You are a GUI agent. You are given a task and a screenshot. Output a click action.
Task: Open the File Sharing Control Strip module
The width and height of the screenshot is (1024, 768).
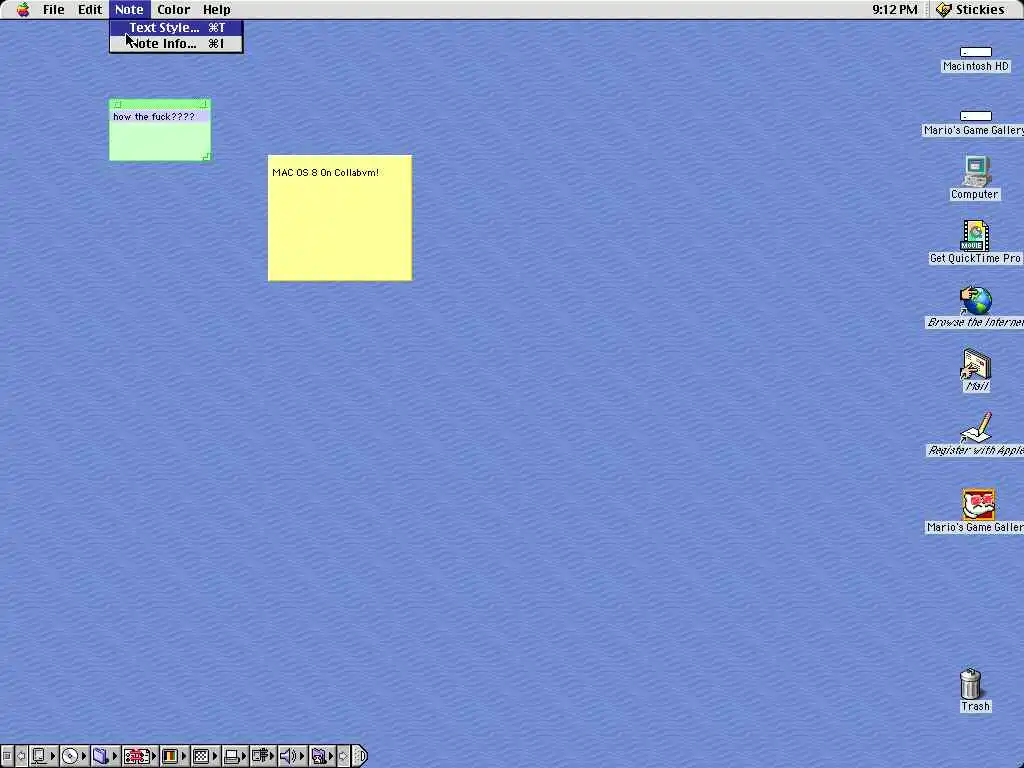[106, 756]
